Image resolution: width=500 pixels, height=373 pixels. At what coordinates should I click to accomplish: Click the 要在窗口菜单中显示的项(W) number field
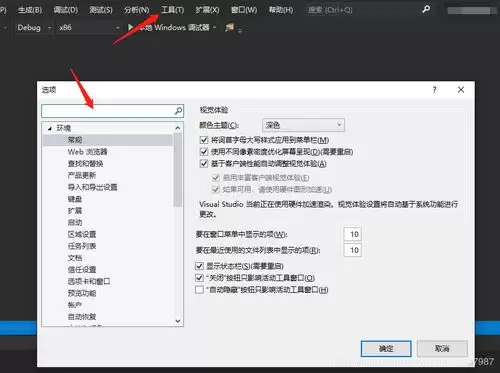coord(353,234)
